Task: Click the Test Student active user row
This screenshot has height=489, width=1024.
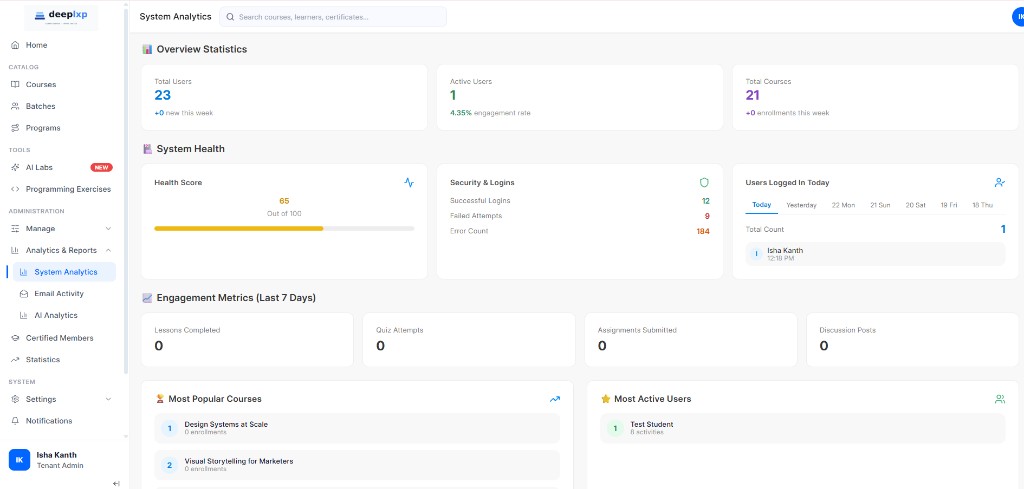Action: pyautogui.click(x=803, y=428)
